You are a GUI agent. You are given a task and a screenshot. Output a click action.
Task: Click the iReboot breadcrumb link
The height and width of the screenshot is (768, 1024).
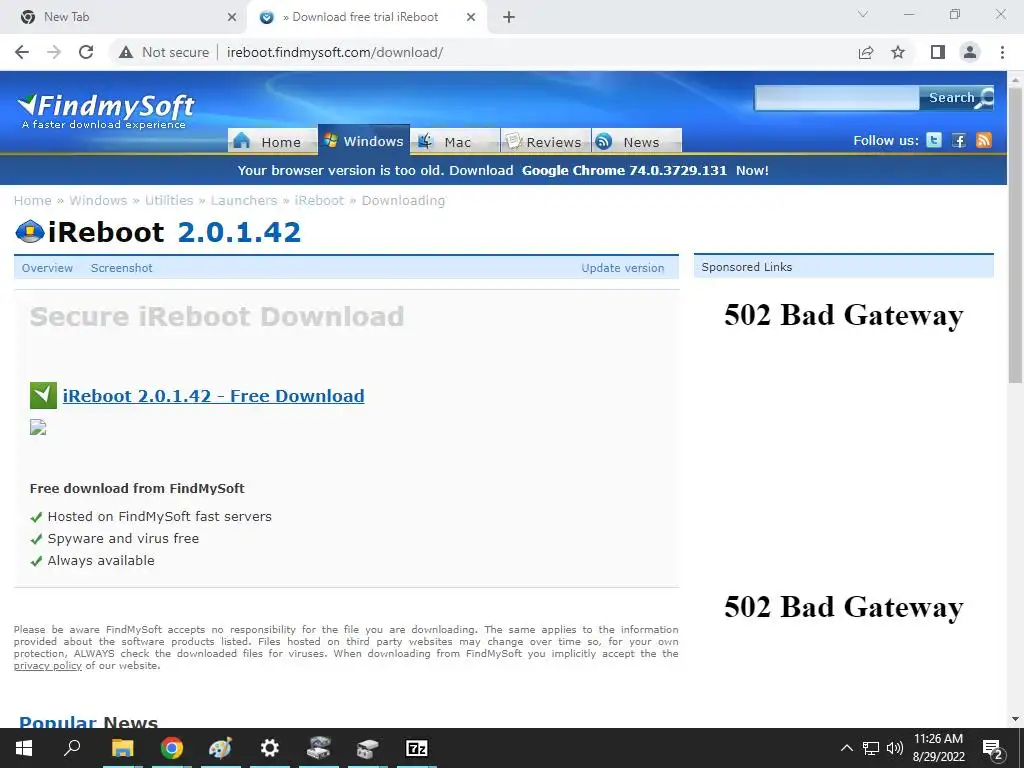pyautogui.click(x=319, y=200)
